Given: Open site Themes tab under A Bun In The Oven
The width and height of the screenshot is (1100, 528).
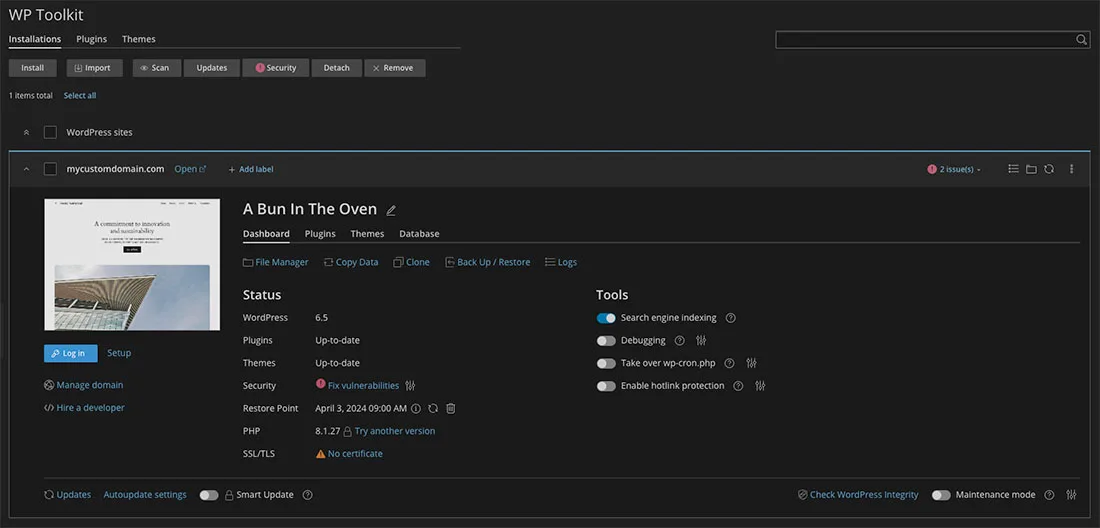Looking at the screenshot, I should pyautogui.click(x=368, y=233).
